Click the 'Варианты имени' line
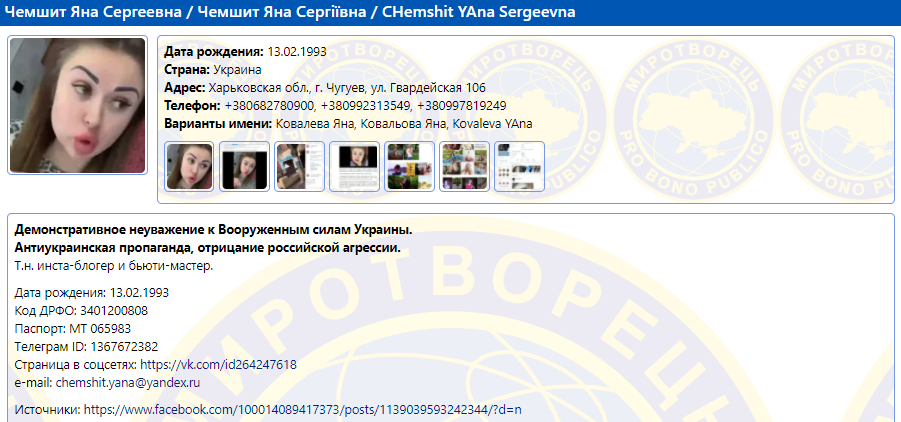The width and height of the screenshot is (901, 422). (348, 124)
